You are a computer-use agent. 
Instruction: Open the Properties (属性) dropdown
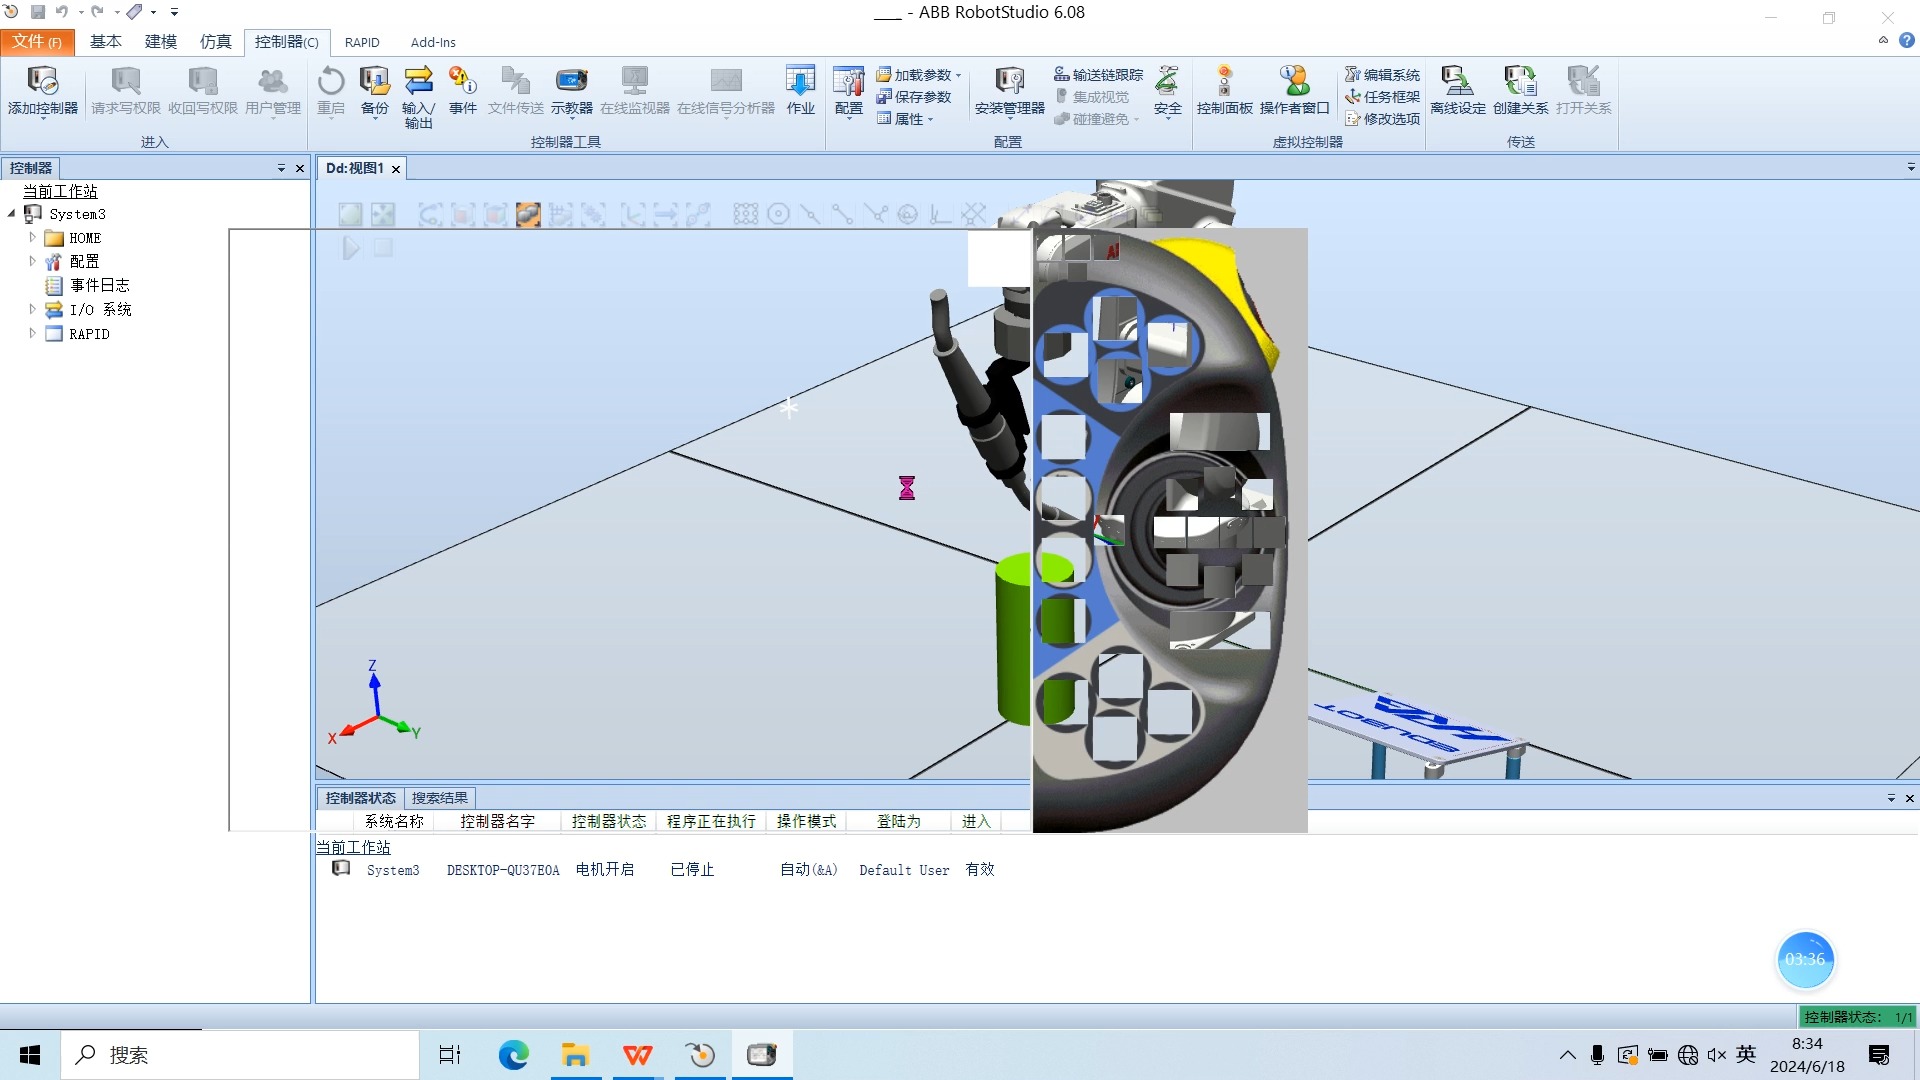pyautogui.click(x=906, y=119)
